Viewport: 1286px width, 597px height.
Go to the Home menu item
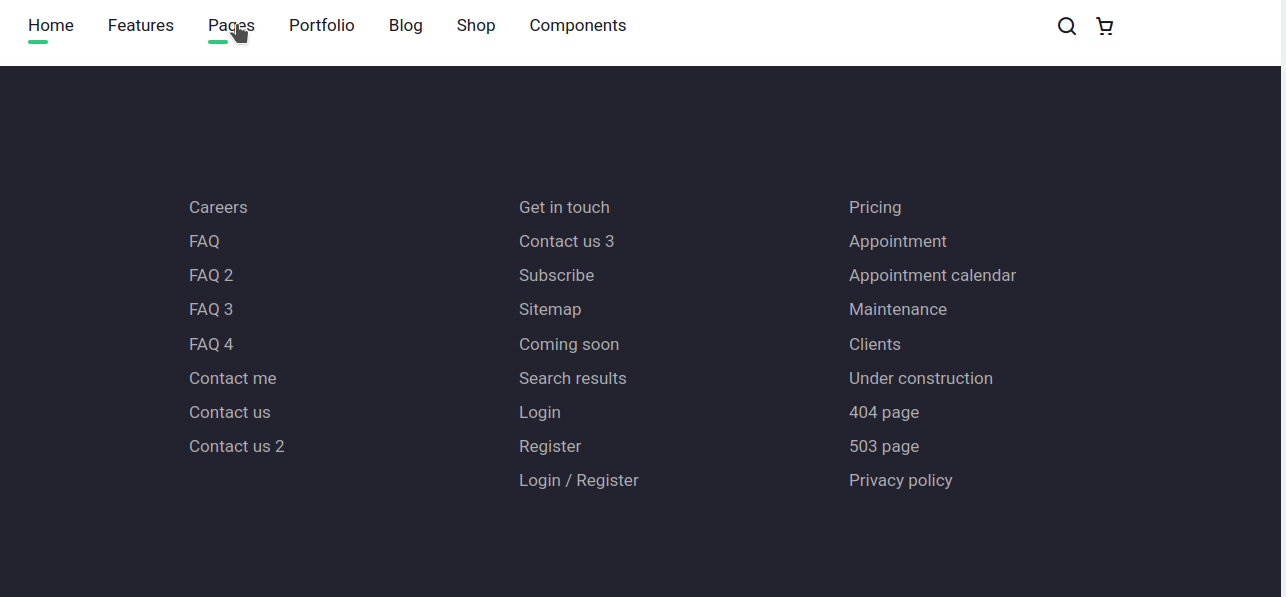(51, 26)
